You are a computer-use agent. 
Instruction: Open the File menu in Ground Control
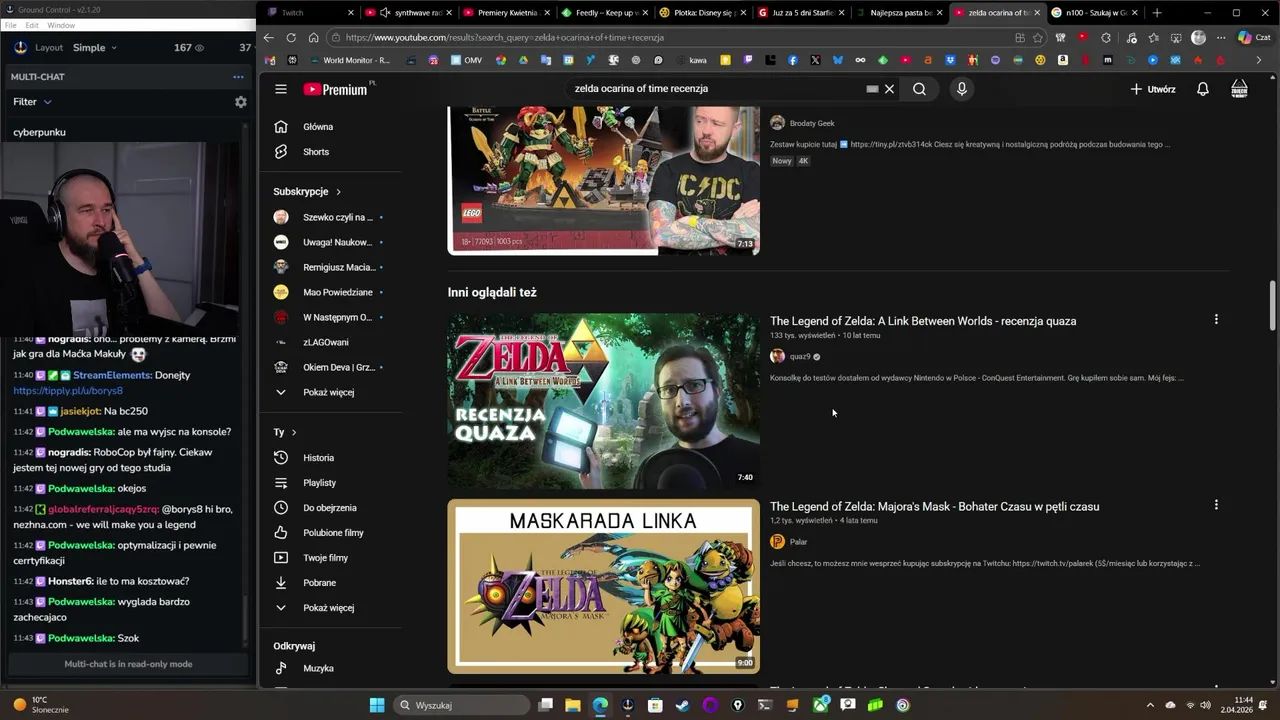pyautogui.click(x=10, y=25)
